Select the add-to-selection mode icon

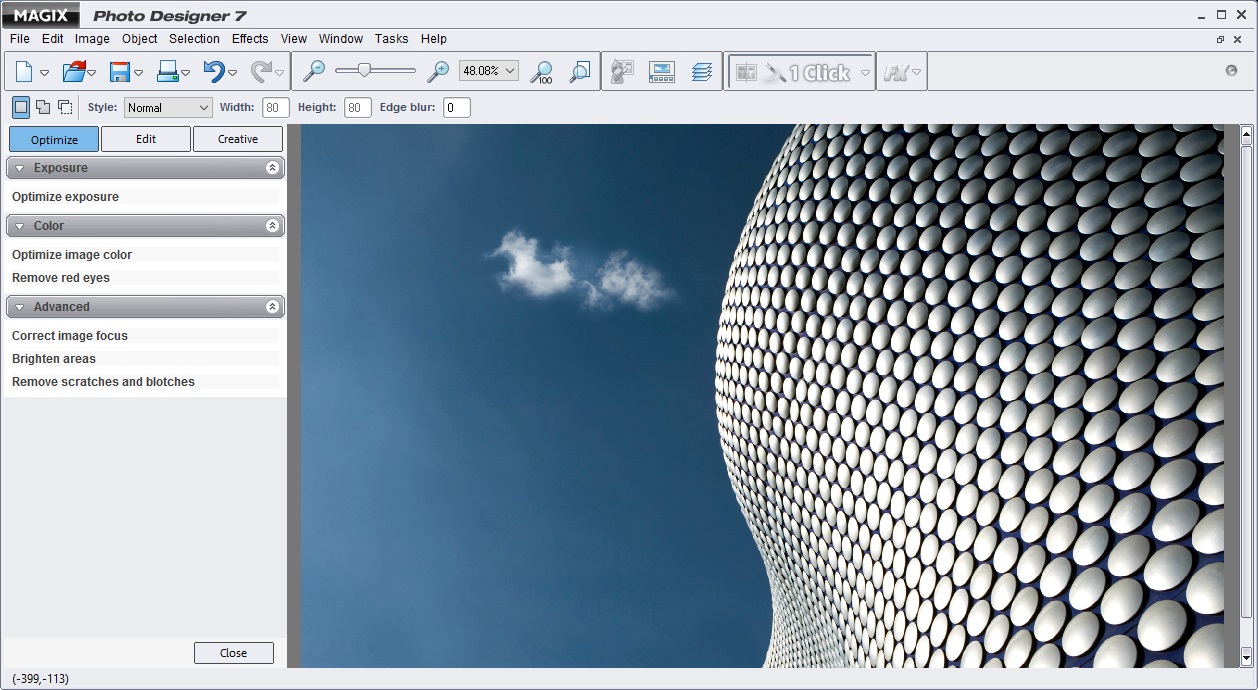(x=43, y=107)
